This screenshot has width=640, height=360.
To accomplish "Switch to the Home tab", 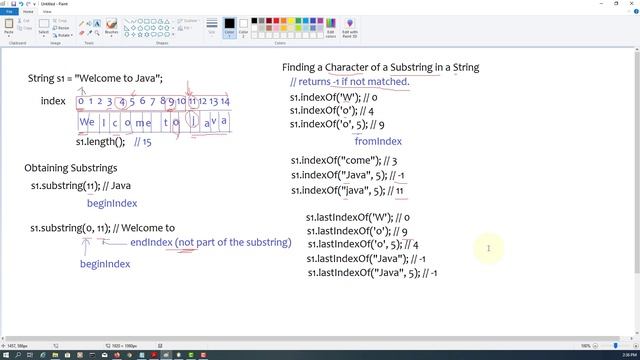I will point(28,11).
